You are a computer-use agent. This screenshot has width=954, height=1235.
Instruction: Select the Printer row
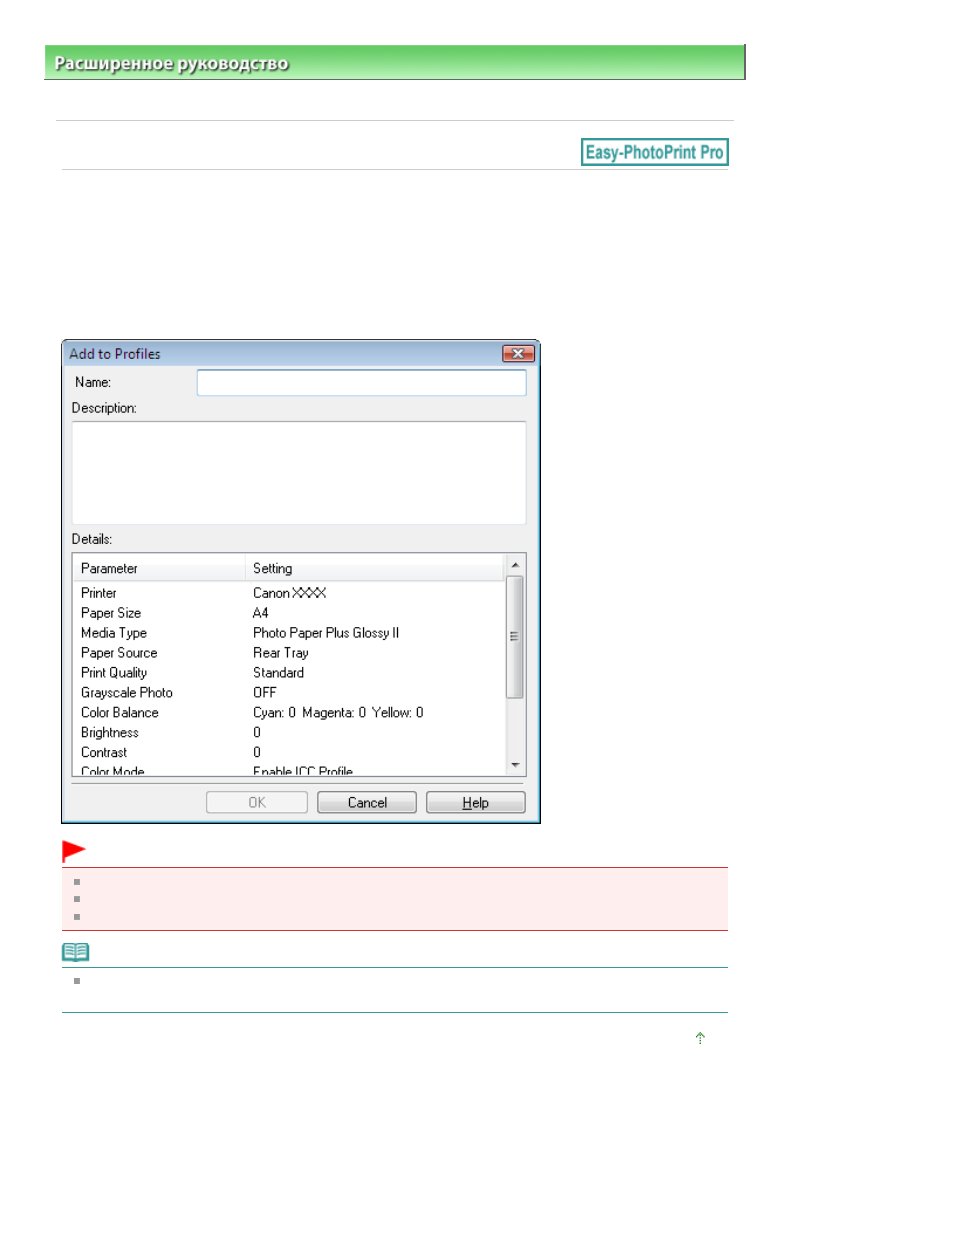[289, 593]
